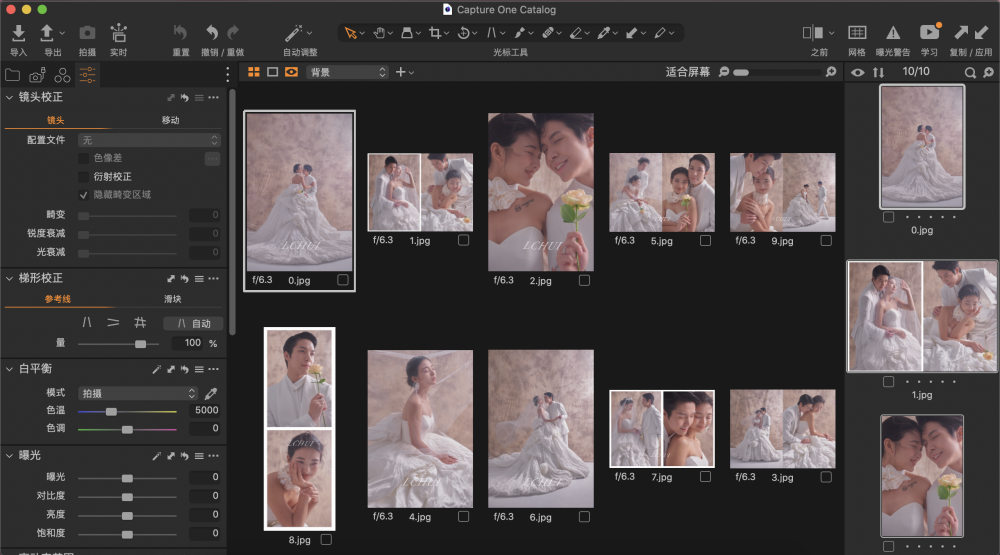Pick white balance with the eyedropper

[x=211, y=394]
